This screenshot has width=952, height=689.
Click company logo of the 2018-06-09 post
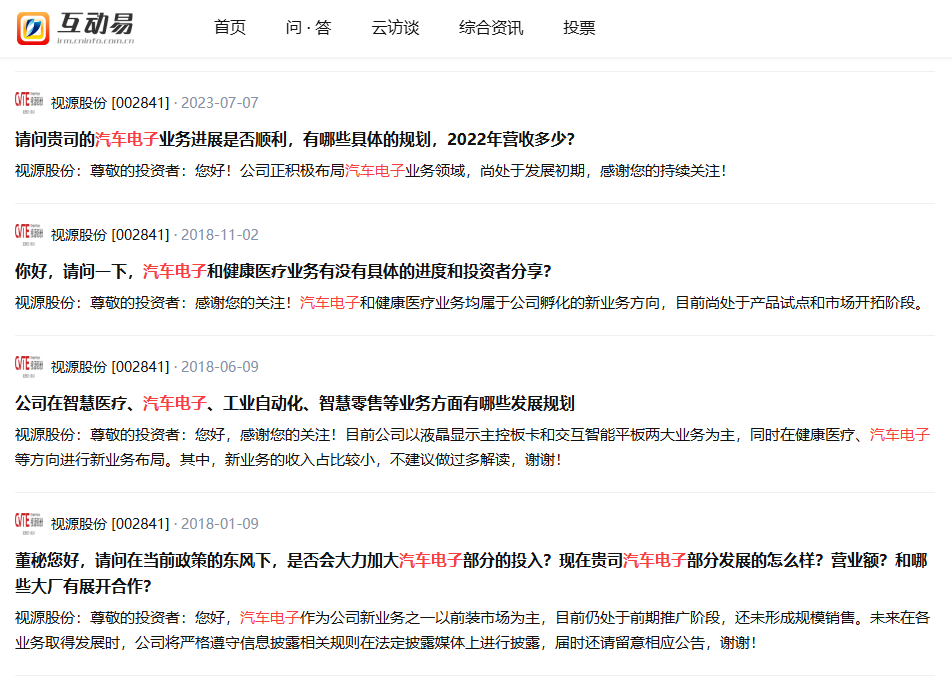click(x=29, y=366)
